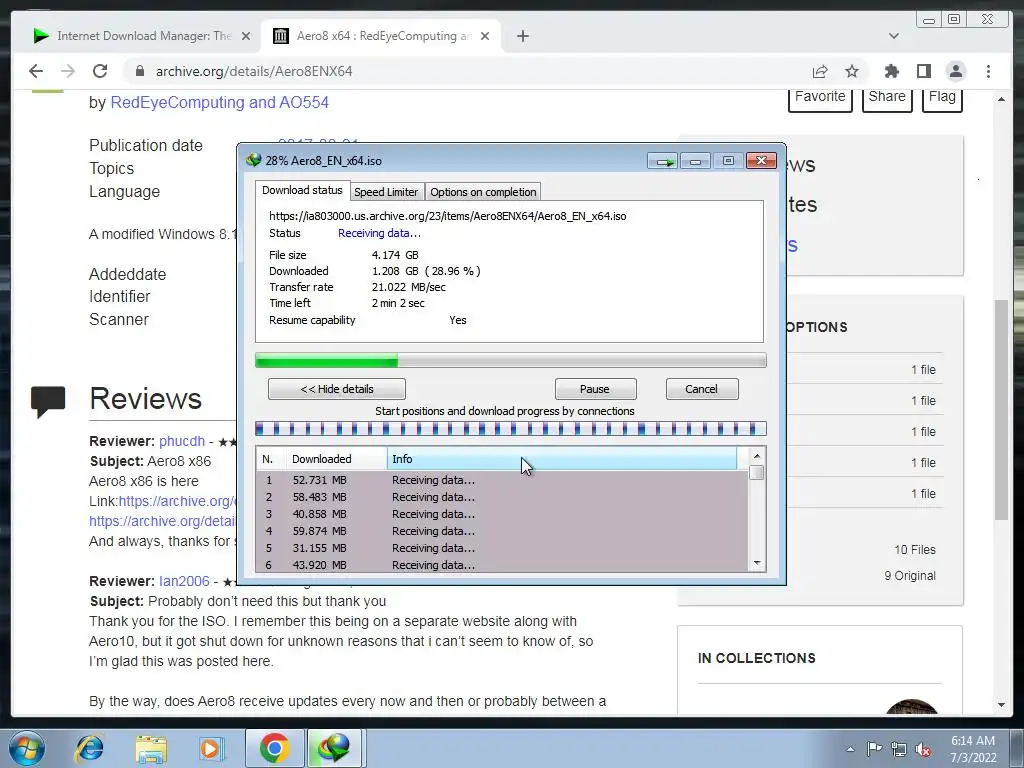Click the padlock site info icon

[139, 71]
